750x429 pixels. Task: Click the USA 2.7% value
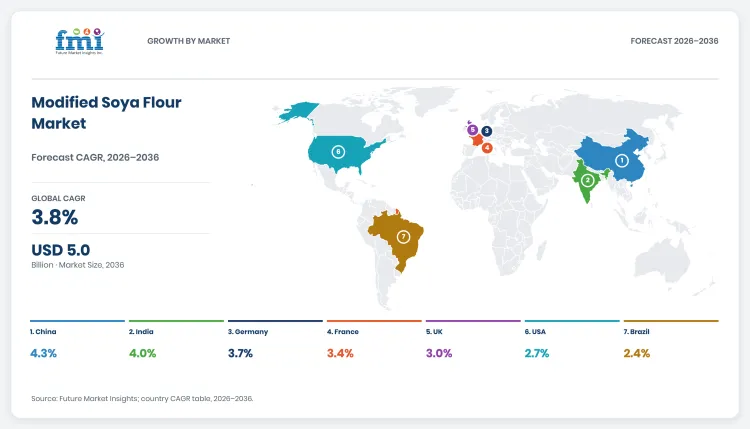coord(537,353)
